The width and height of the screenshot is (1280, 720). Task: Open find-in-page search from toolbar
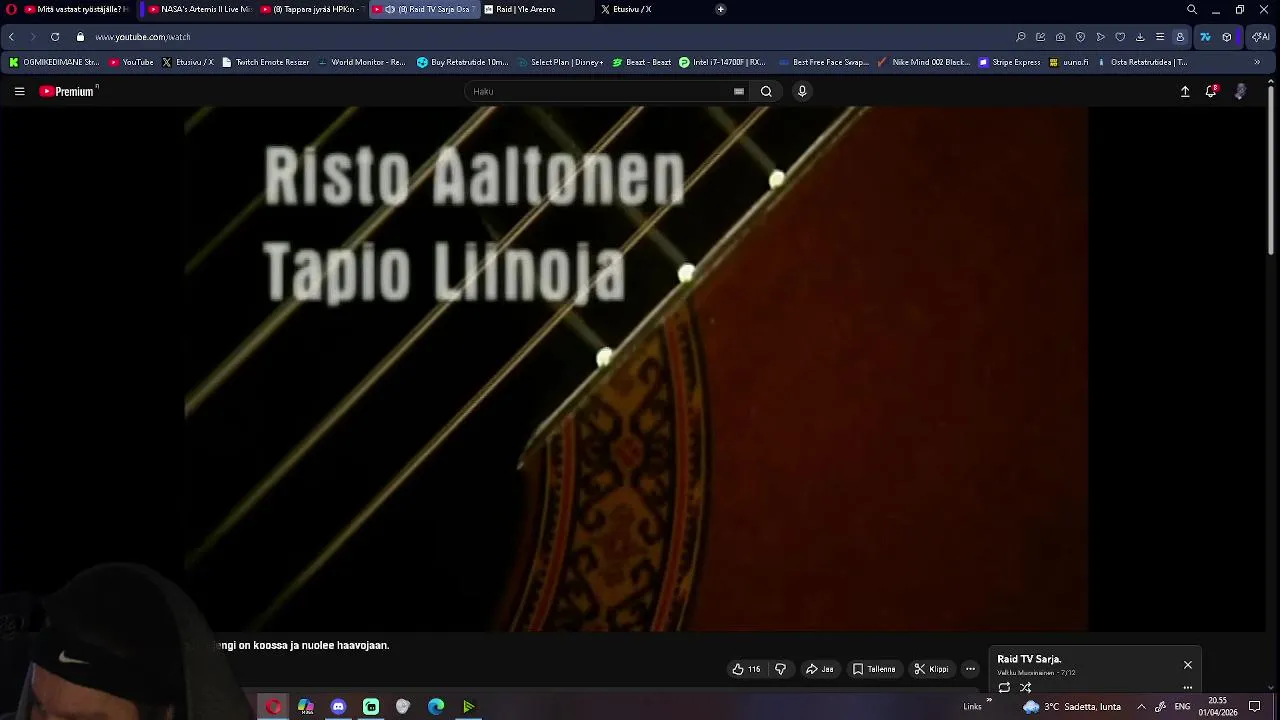(x=1021, y=37)
